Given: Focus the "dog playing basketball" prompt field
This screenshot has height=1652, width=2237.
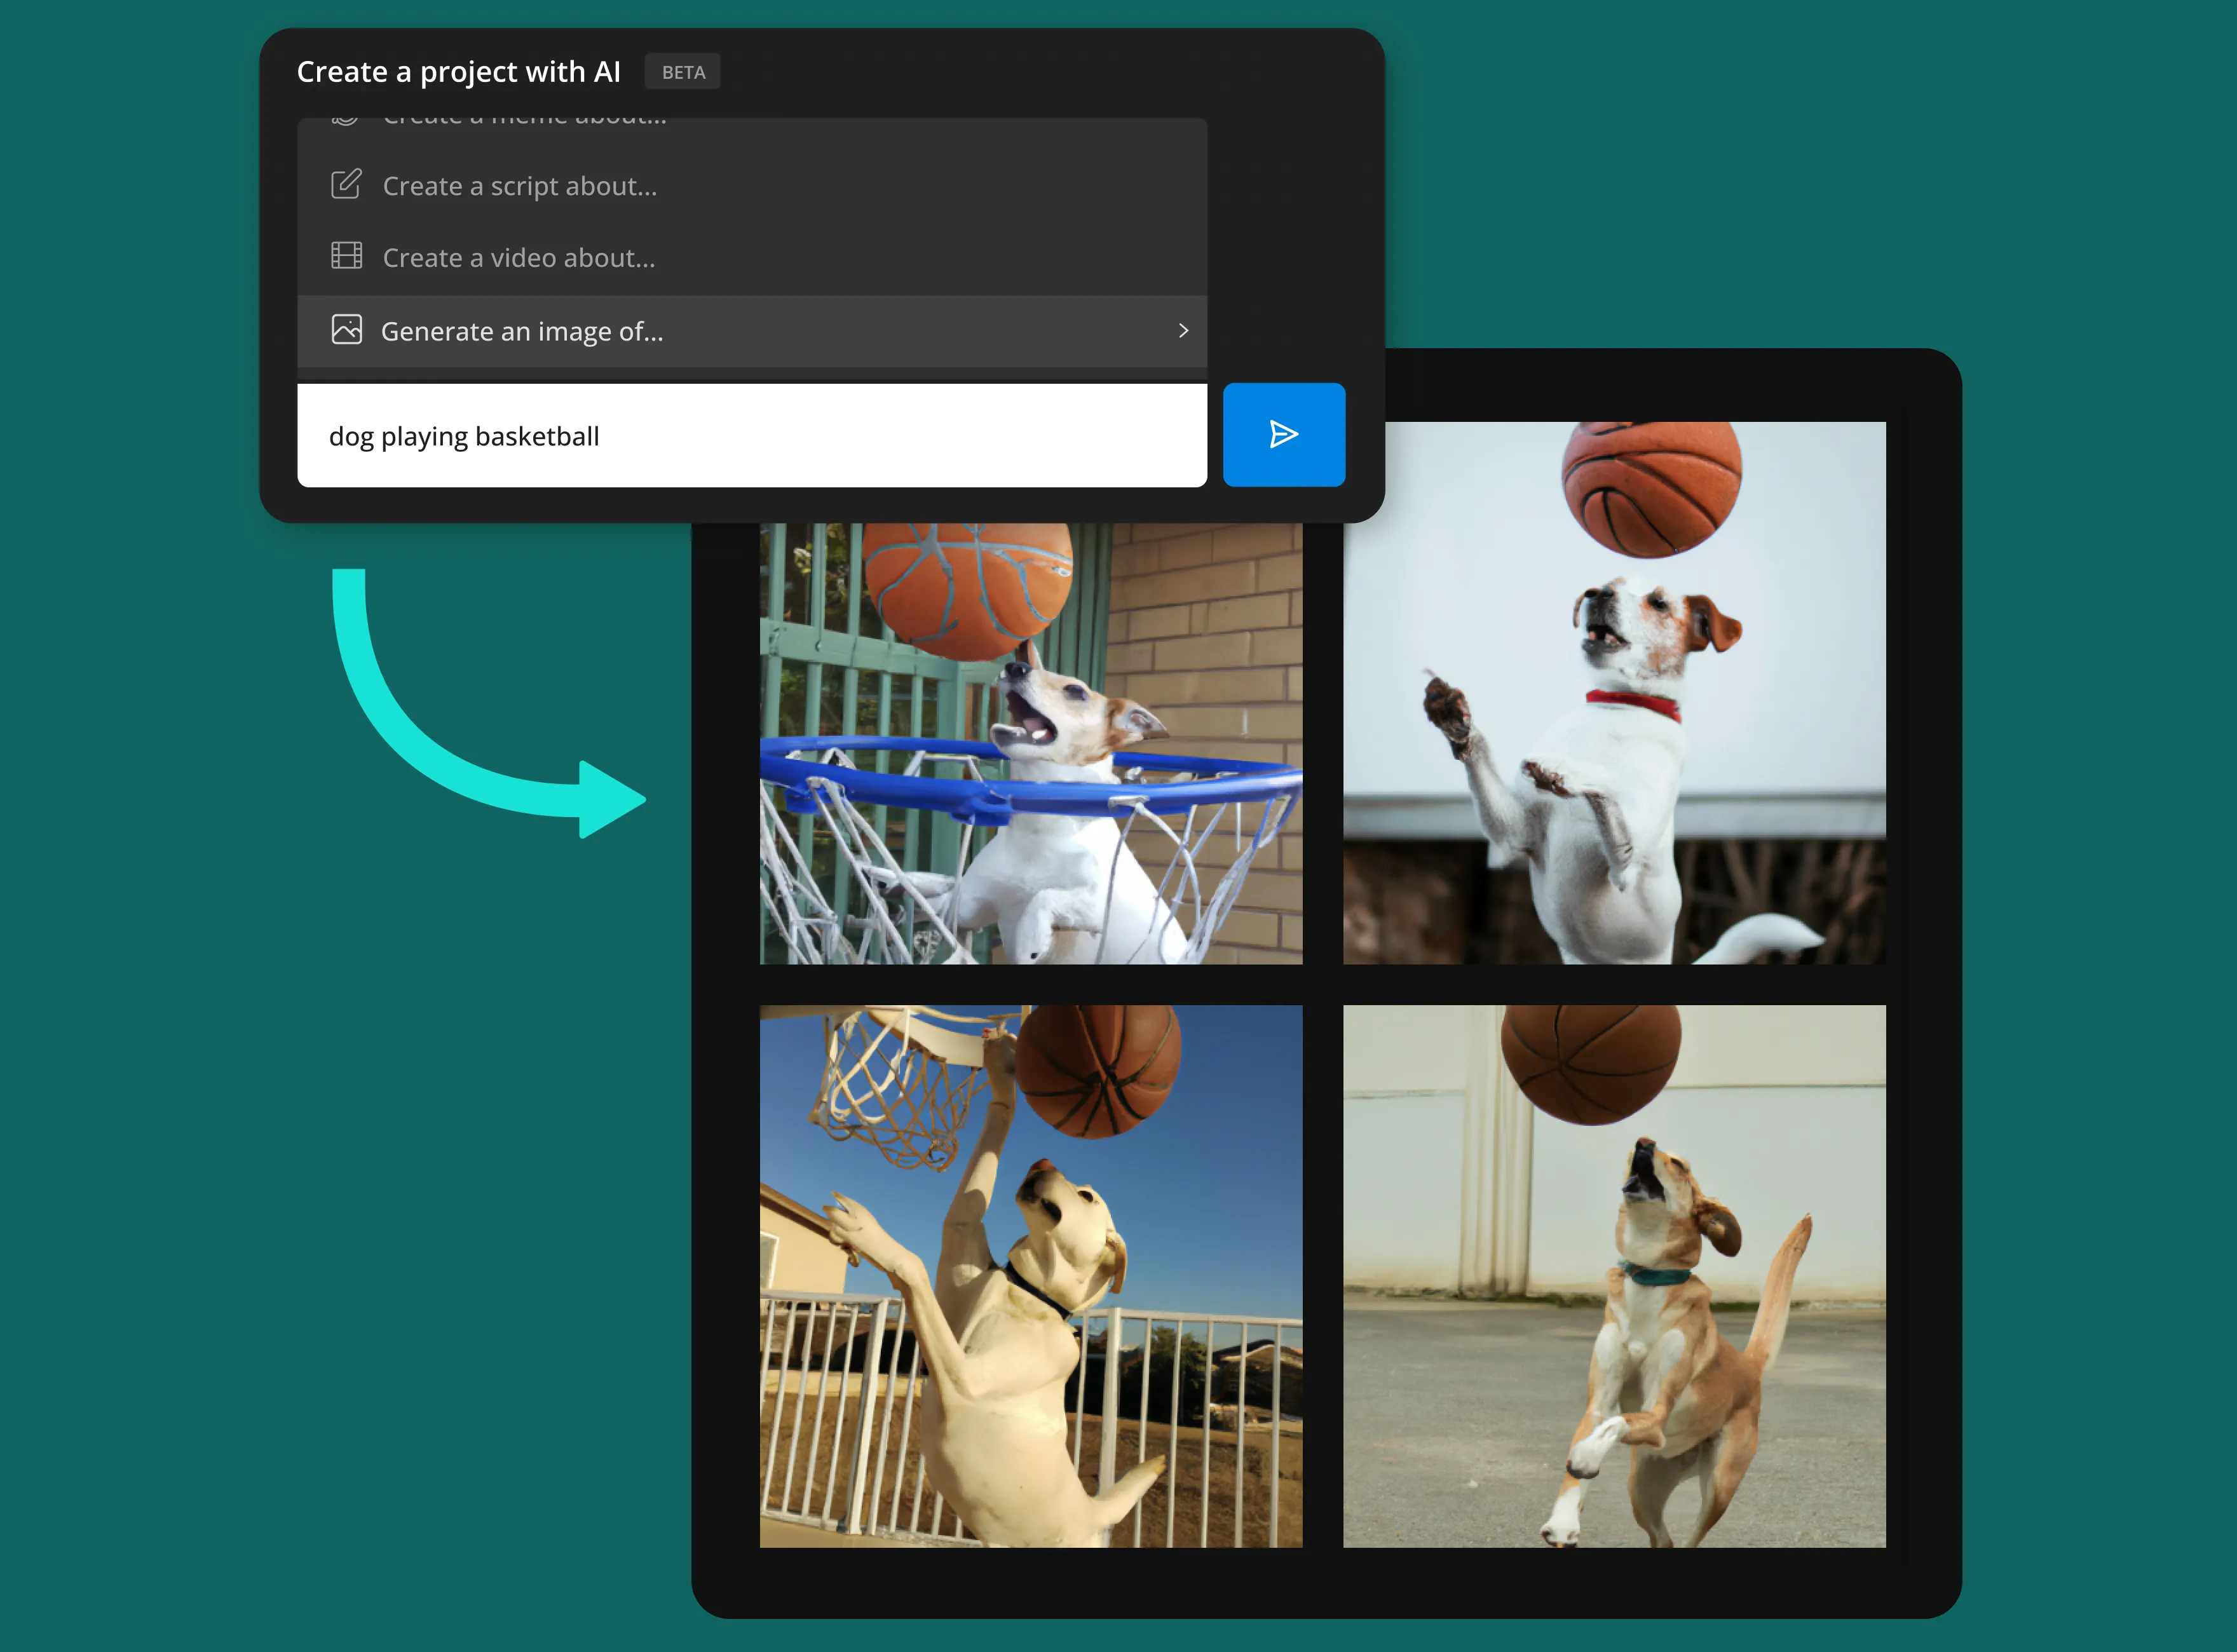Looking at the screenshot, I should pyautogui.click(x=750, y=436).
